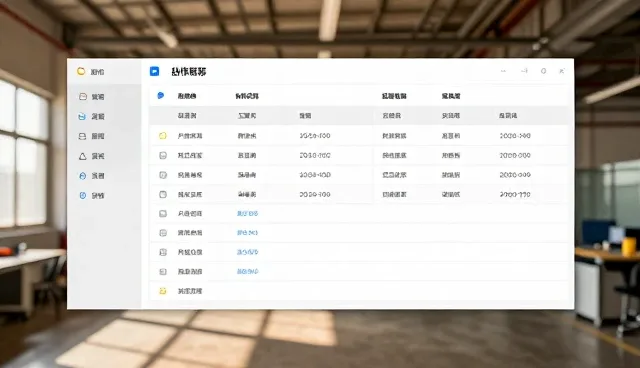Open the third sidebar item with tray icon
This screenshot has width=640, height=368.
coord(92,136)
